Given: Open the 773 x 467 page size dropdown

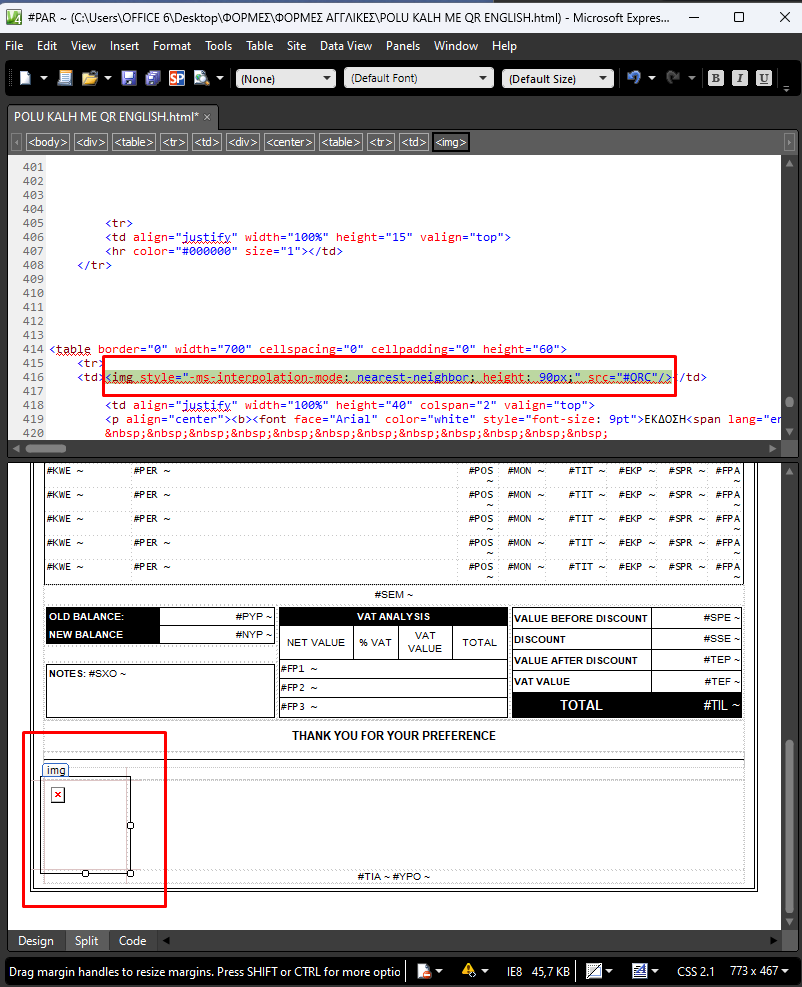Looking at the screenshot, I should (759, 971).
